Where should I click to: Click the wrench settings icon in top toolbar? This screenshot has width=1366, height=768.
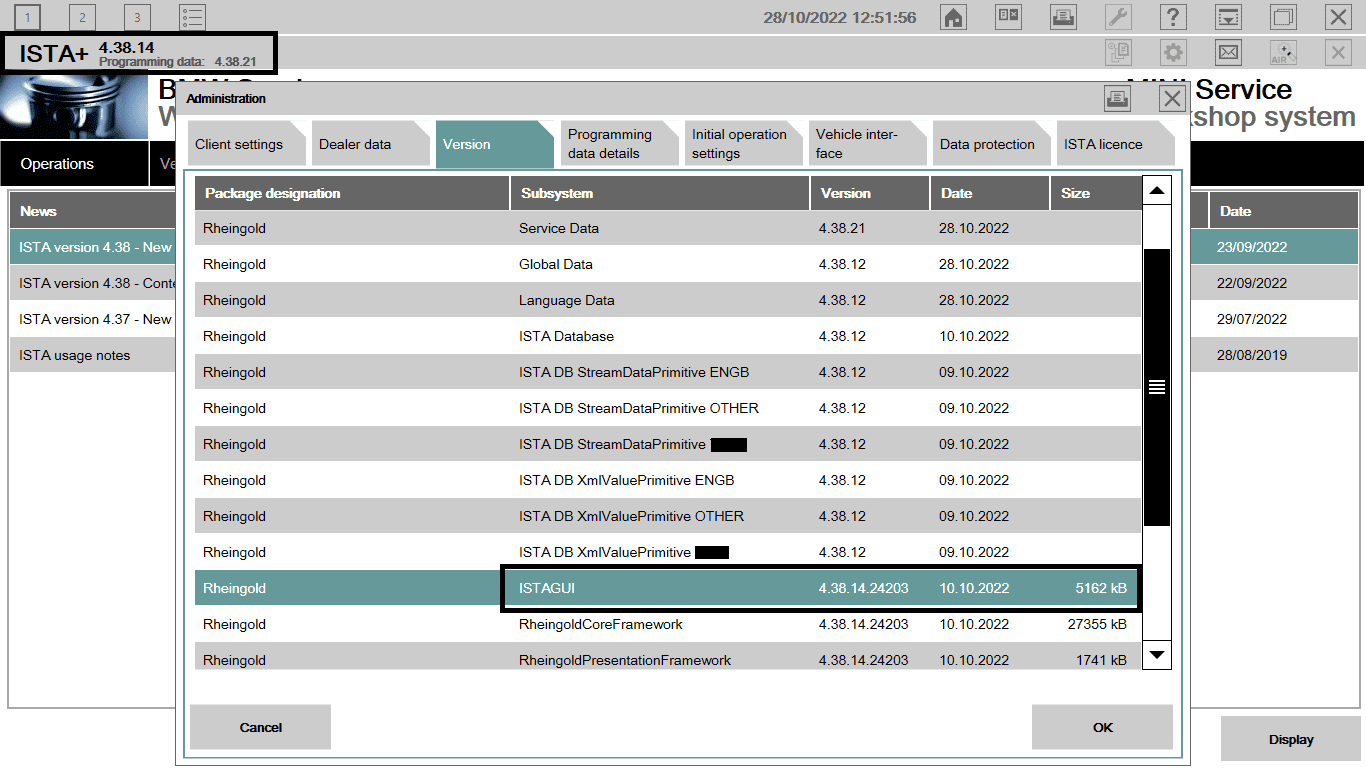point(1118,17)
